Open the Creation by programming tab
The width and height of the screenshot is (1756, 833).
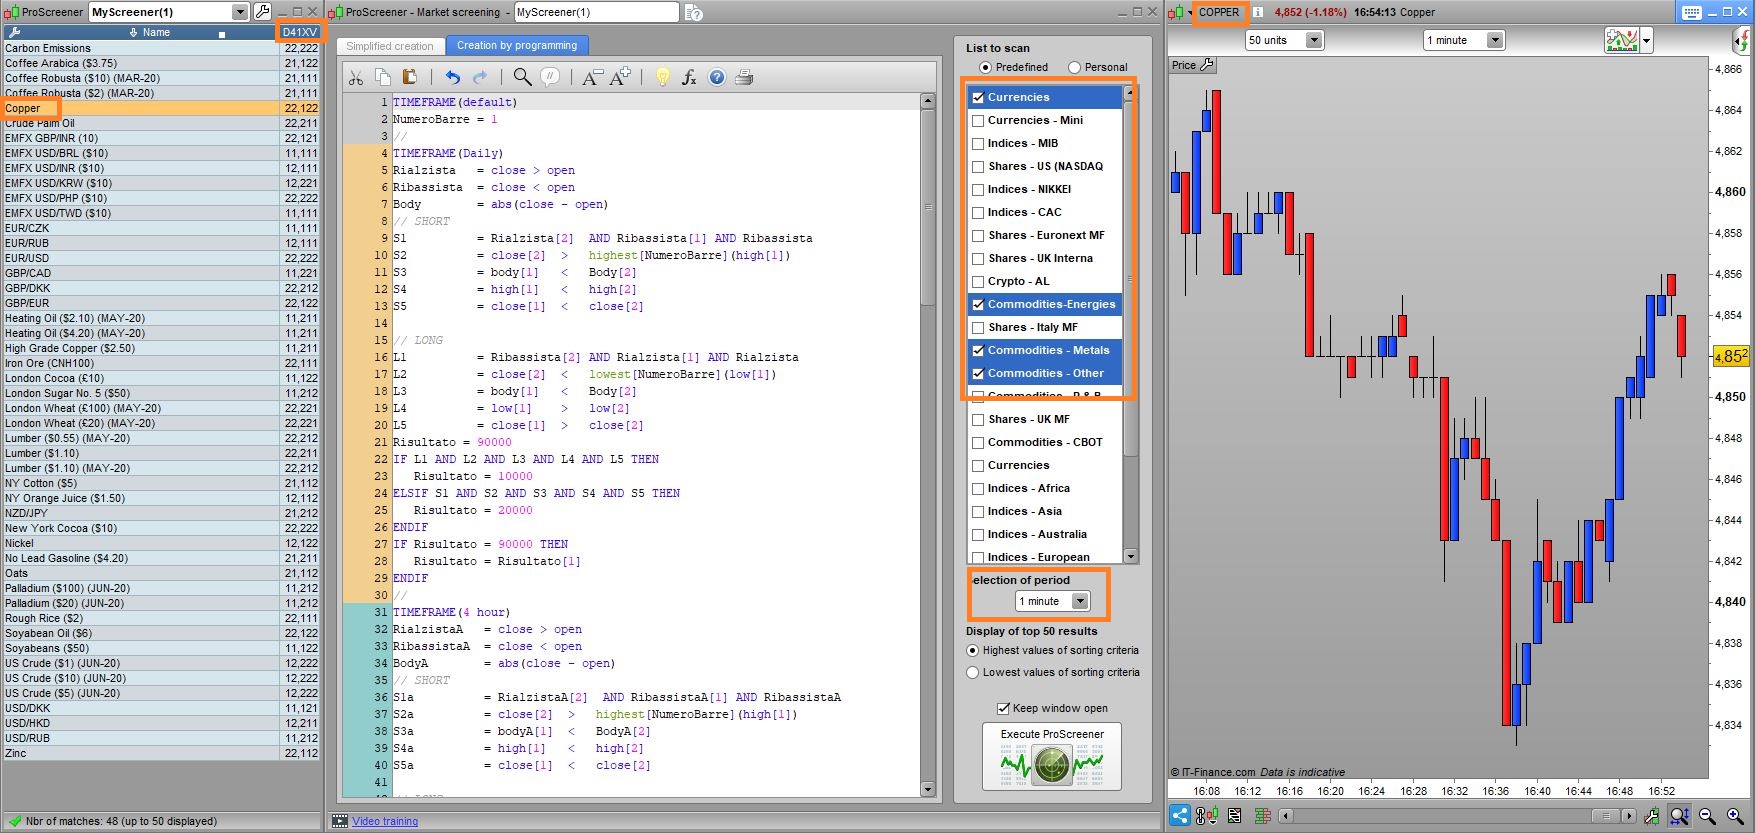point(517,46)
